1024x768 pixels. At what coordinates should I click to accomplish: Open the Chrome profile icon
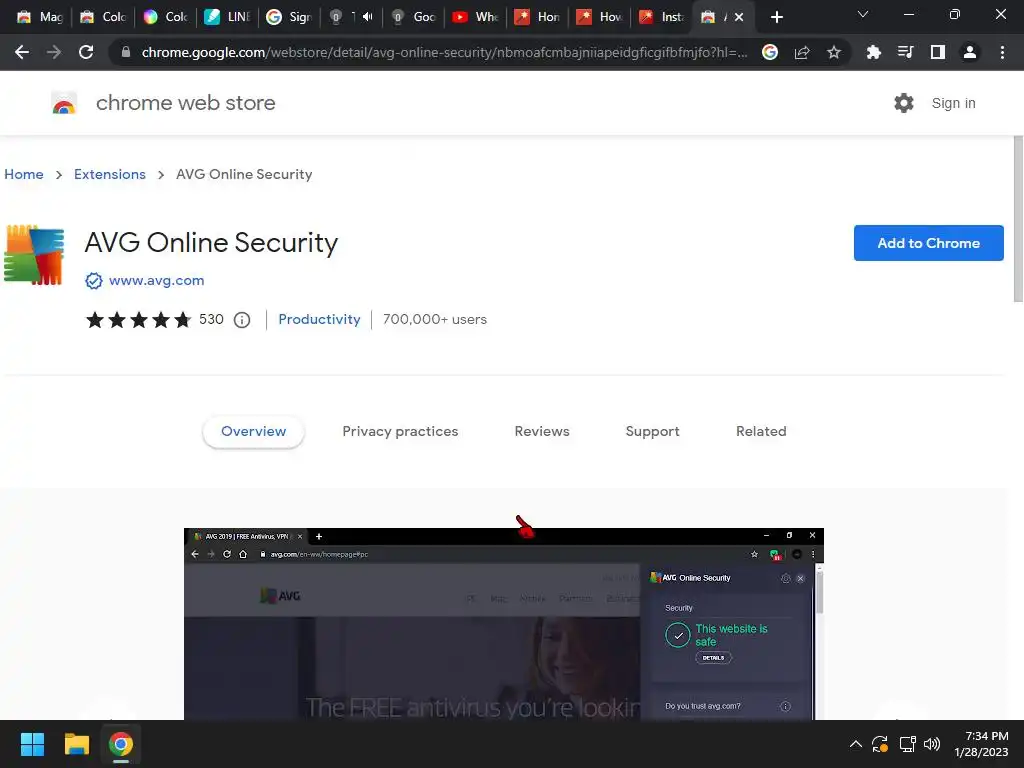[x=970, y=52]
